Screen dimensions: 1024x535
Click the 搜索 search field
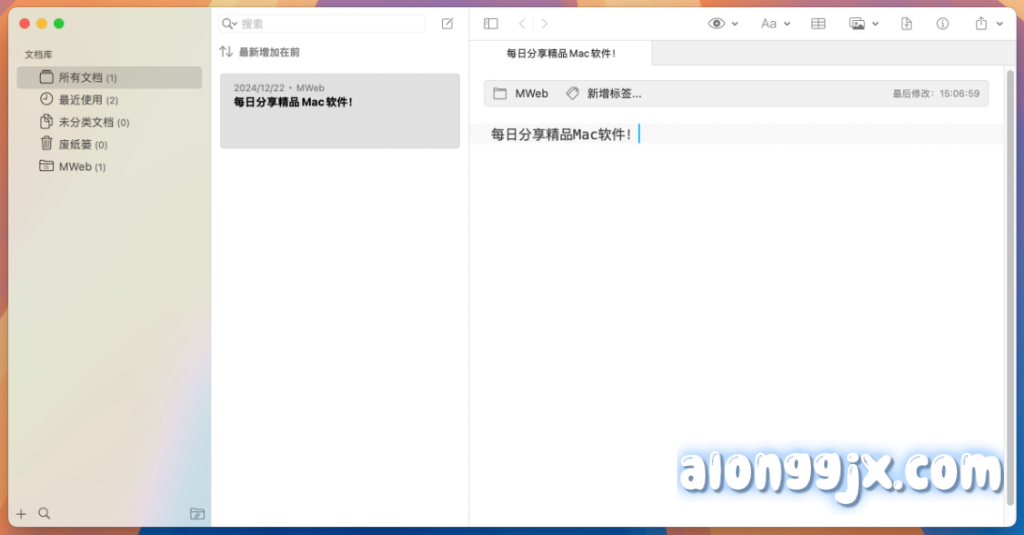330,23
